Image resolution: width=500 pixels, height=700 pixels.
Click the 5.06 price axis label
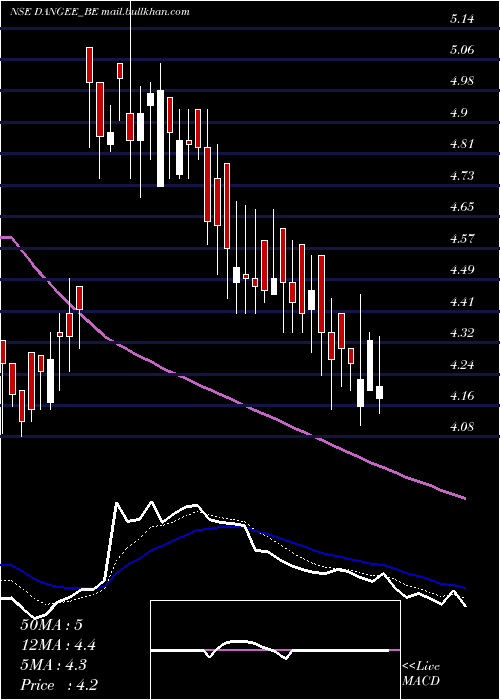[x=462, y=50]
